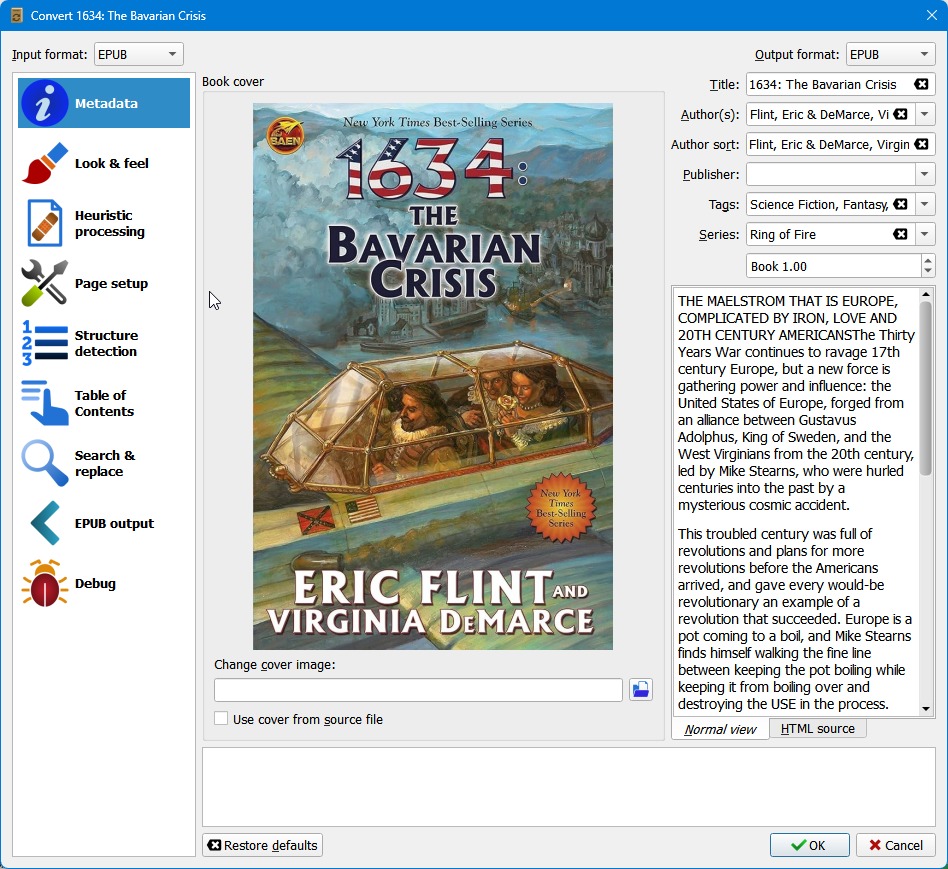
Task: Clear the Author sort field with X icon
Action: point(921,144)
